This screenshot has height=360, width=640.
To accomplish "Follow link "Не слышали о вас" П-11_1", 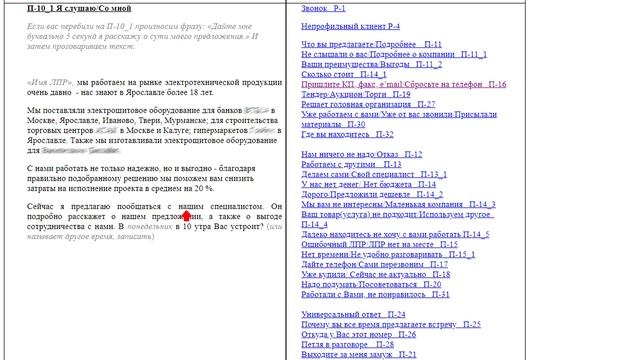I will coord(394,54).
